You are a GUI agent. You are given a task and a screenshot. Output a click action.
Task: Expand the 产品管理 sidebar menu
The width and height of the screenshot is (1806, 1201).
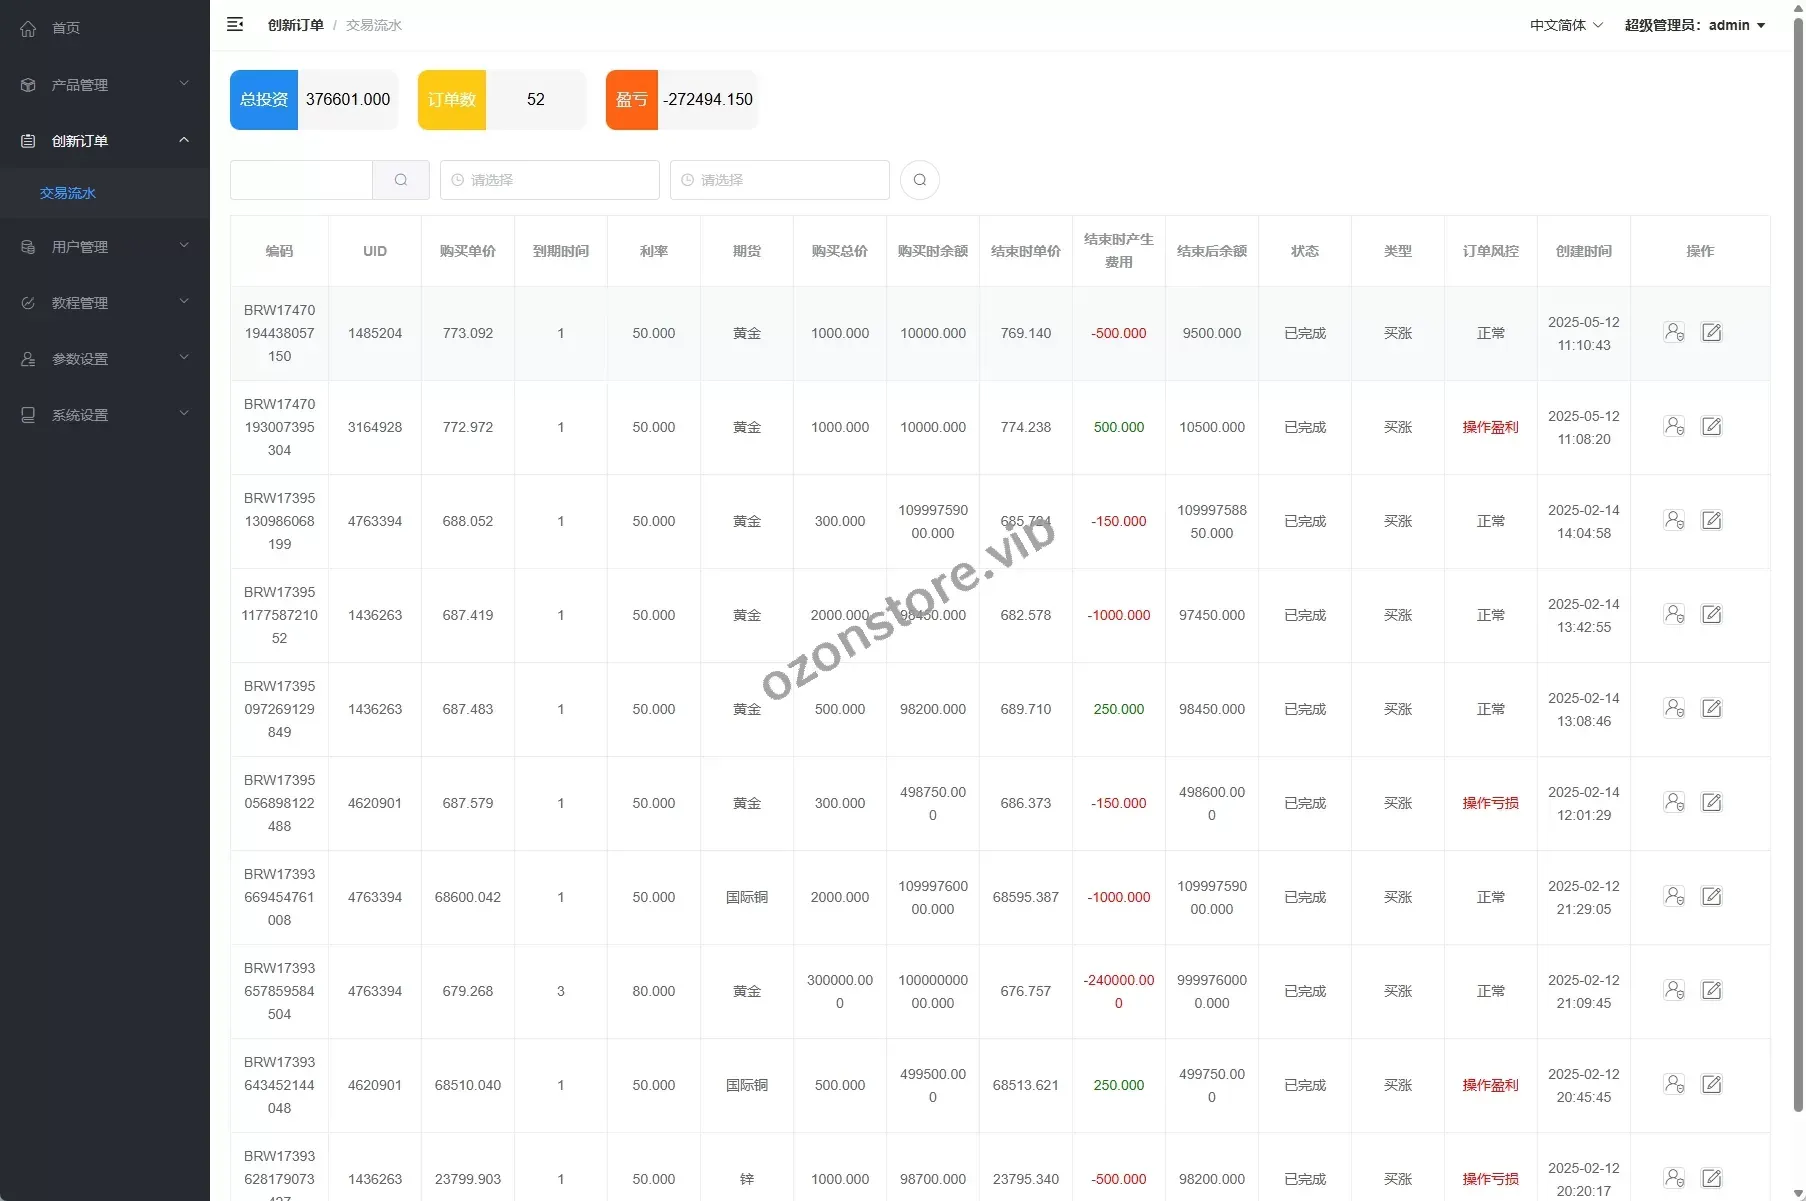tap(105, 85)
